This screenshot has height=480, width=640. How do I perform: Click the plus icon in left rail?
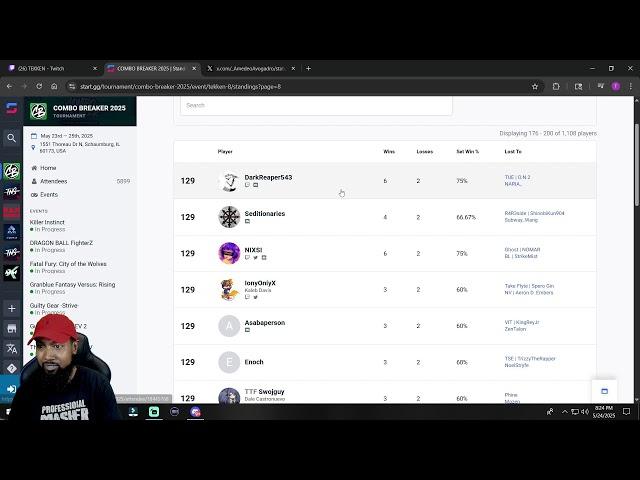tap(11, 308)
